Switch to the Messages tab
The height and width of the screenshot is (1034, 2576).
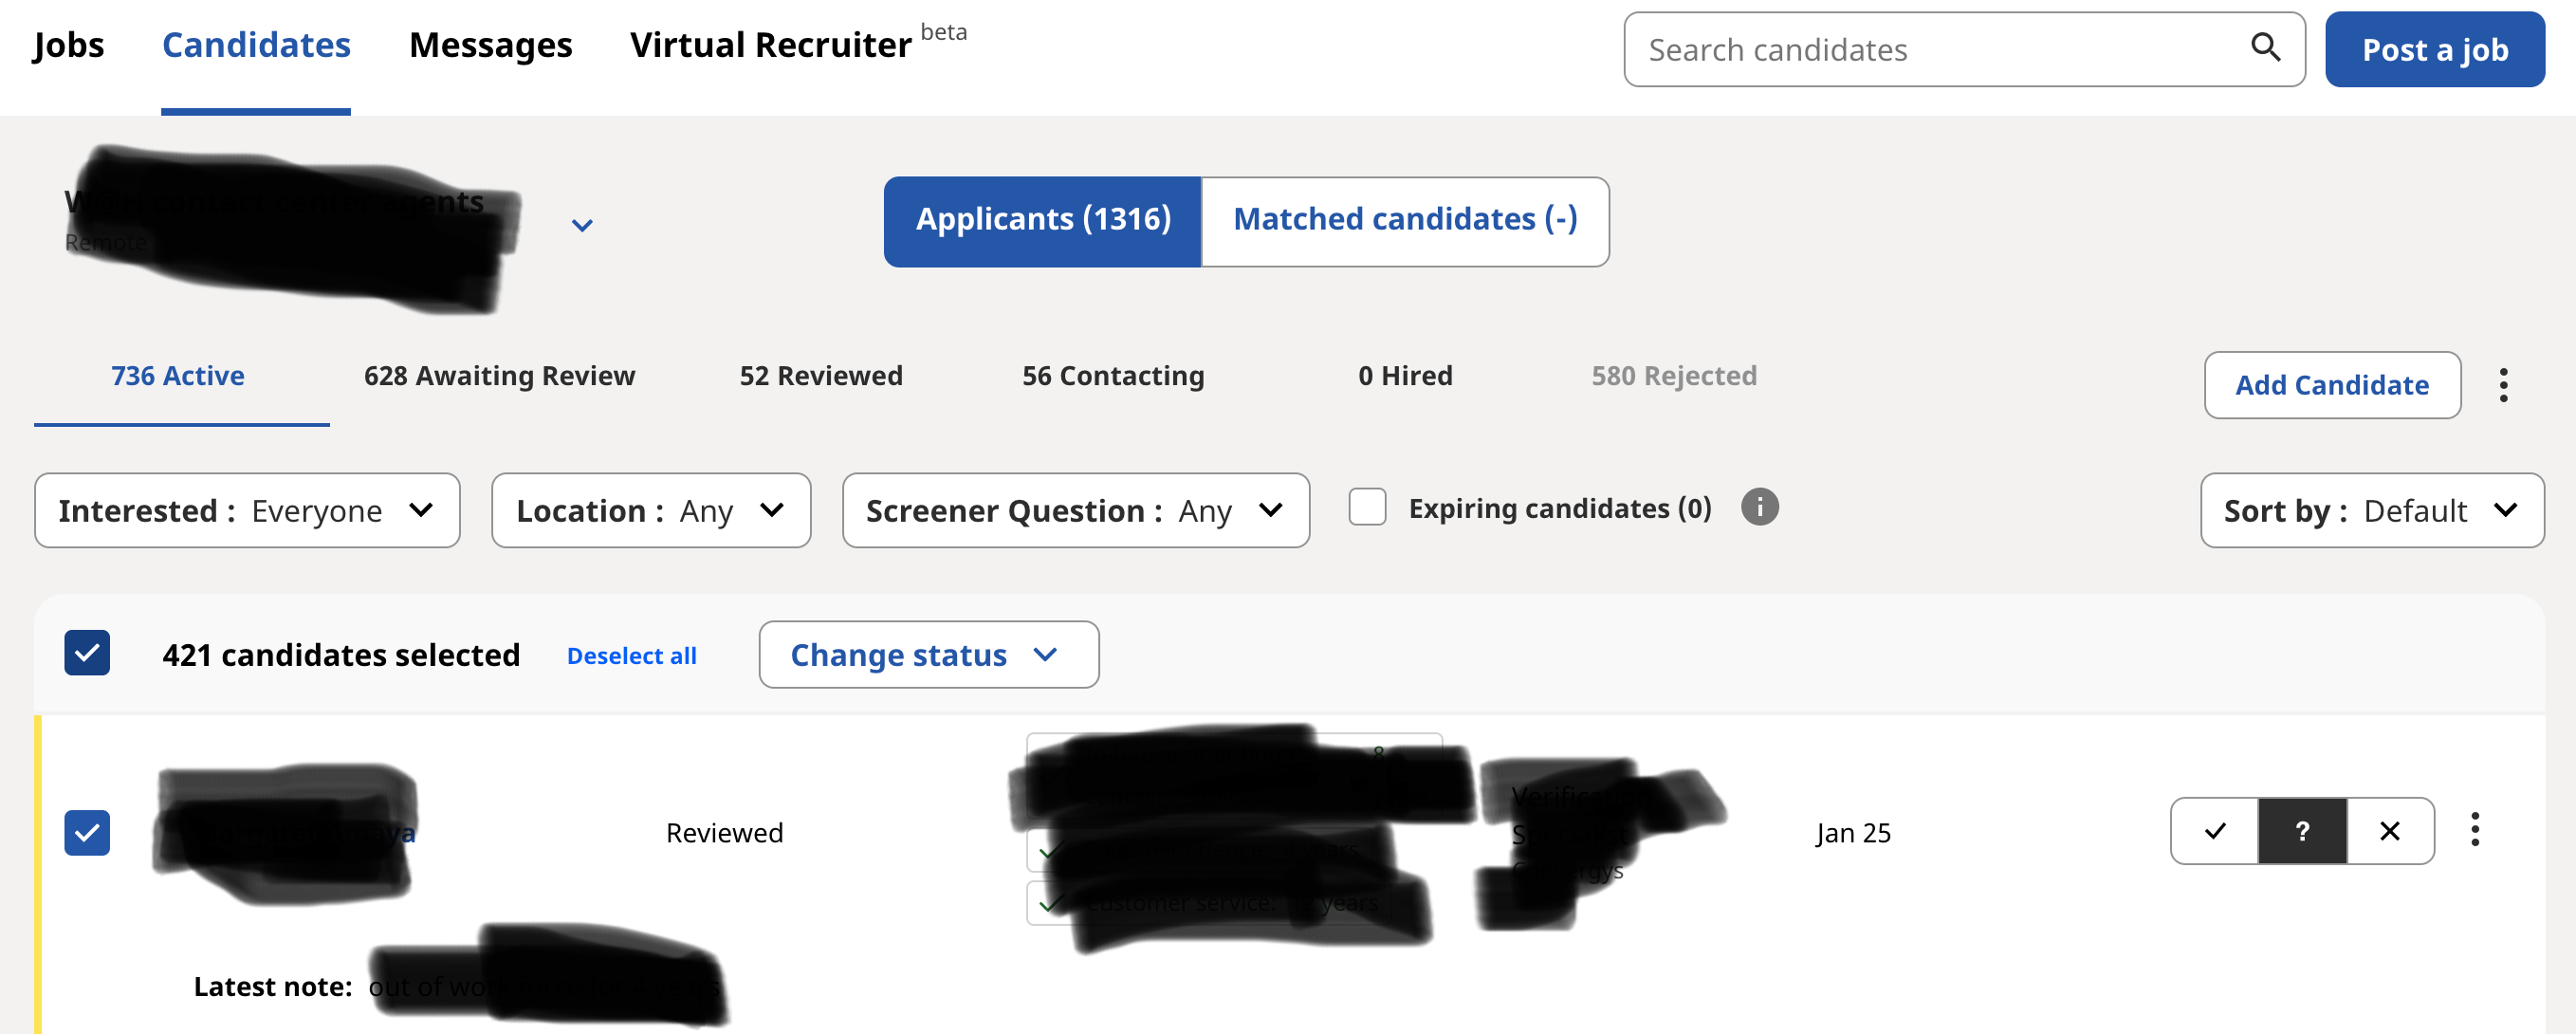pos(490,45)
